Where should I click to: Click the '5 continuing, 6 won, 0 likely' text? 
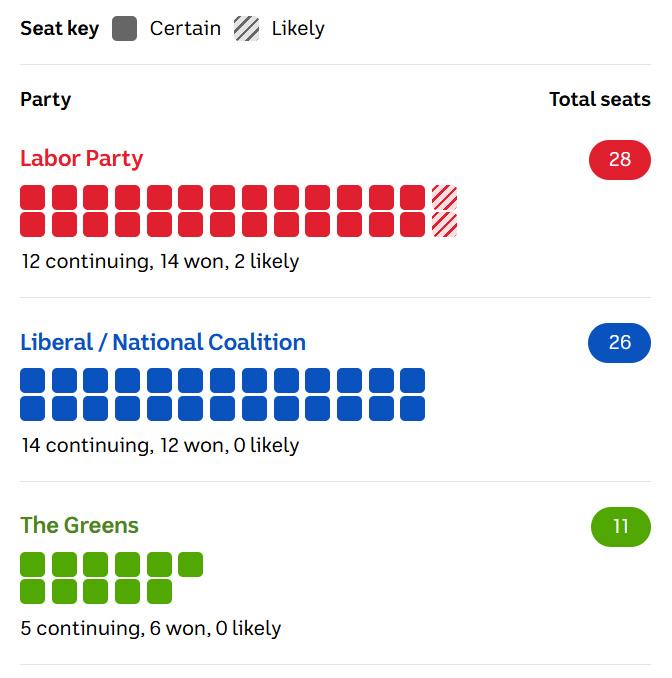pyautogui.click(x=151, y=628)
